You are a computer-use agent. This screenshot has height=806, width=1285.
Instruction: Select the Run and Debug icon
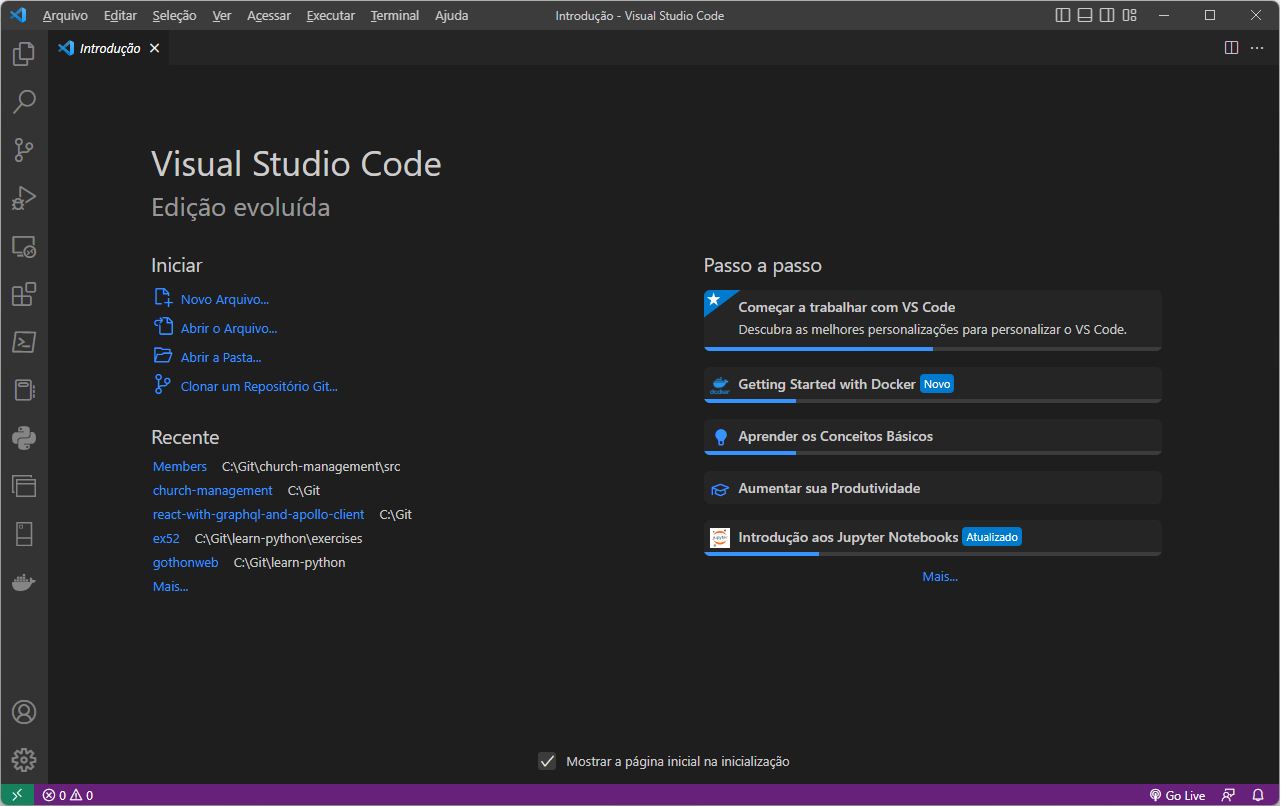23,198
